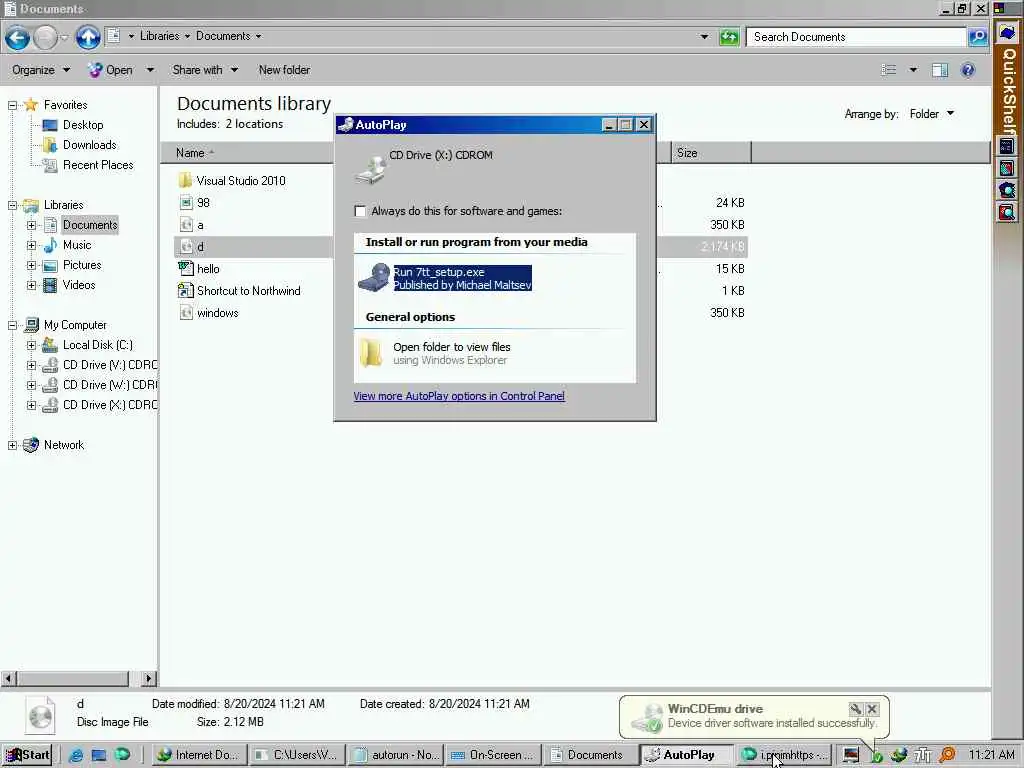Viewport: 1024px width, 768px height.
Task: Refresh the Documents address bar
Action: click(729, 37)
